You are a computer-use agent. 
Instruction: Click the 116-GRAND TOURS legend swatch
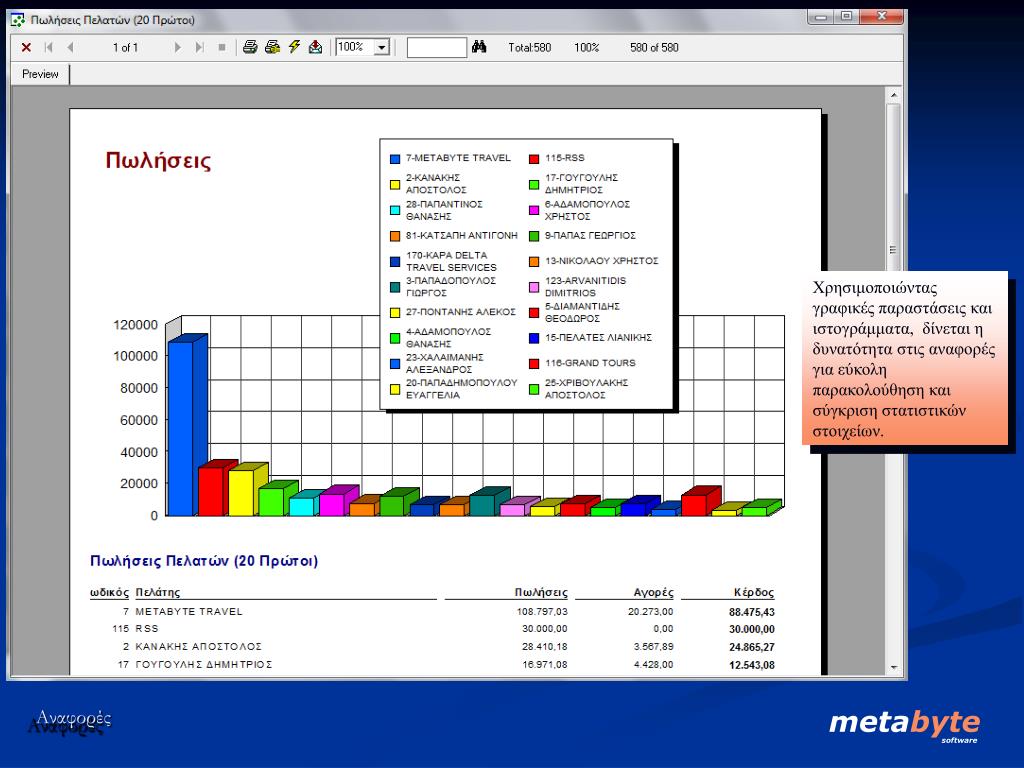(534, 364)
